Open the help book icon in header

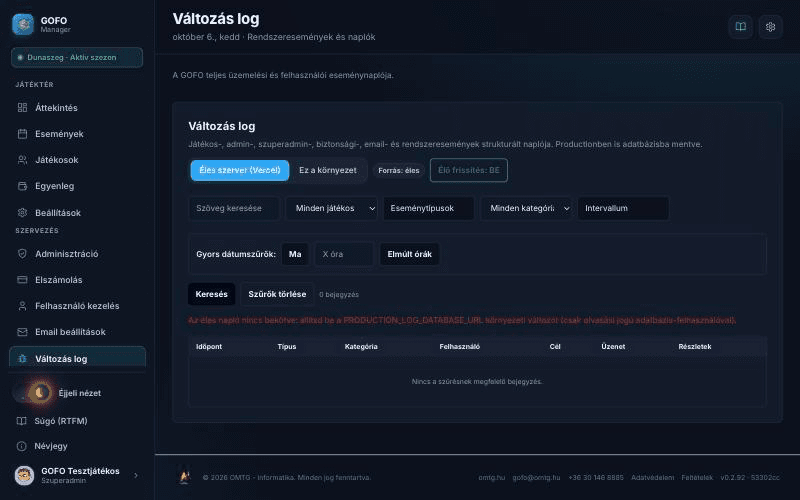740,27
